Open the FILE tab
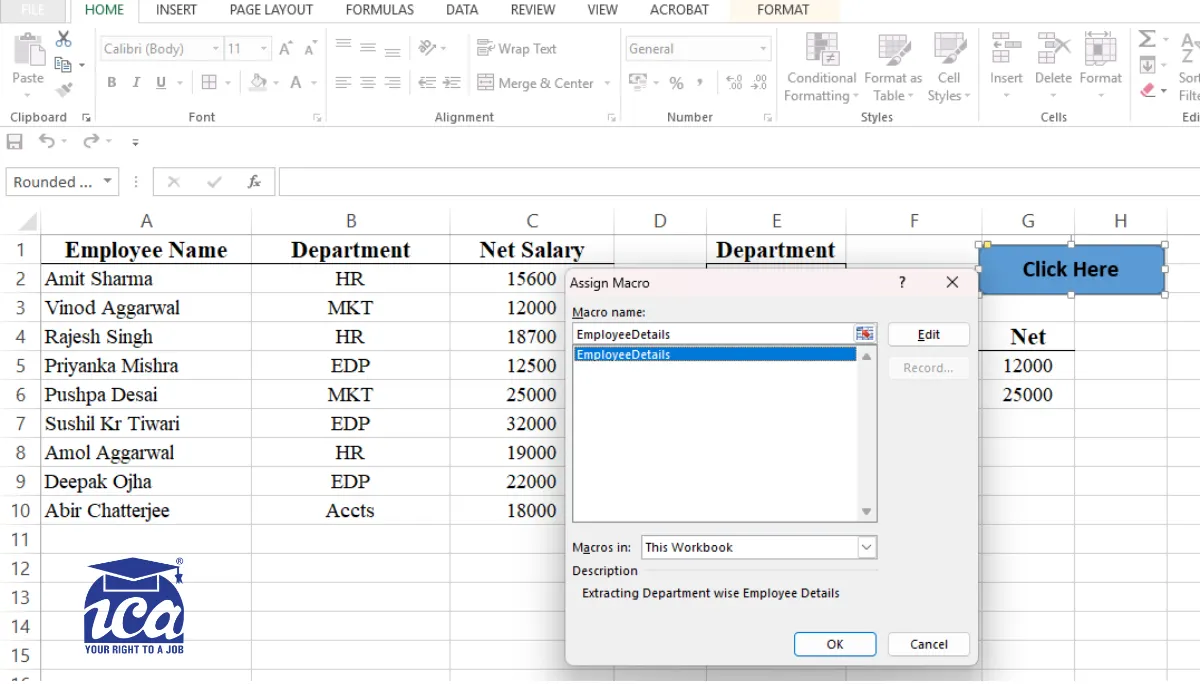Viewport: 1200px width, 684px height. (33, 10)
